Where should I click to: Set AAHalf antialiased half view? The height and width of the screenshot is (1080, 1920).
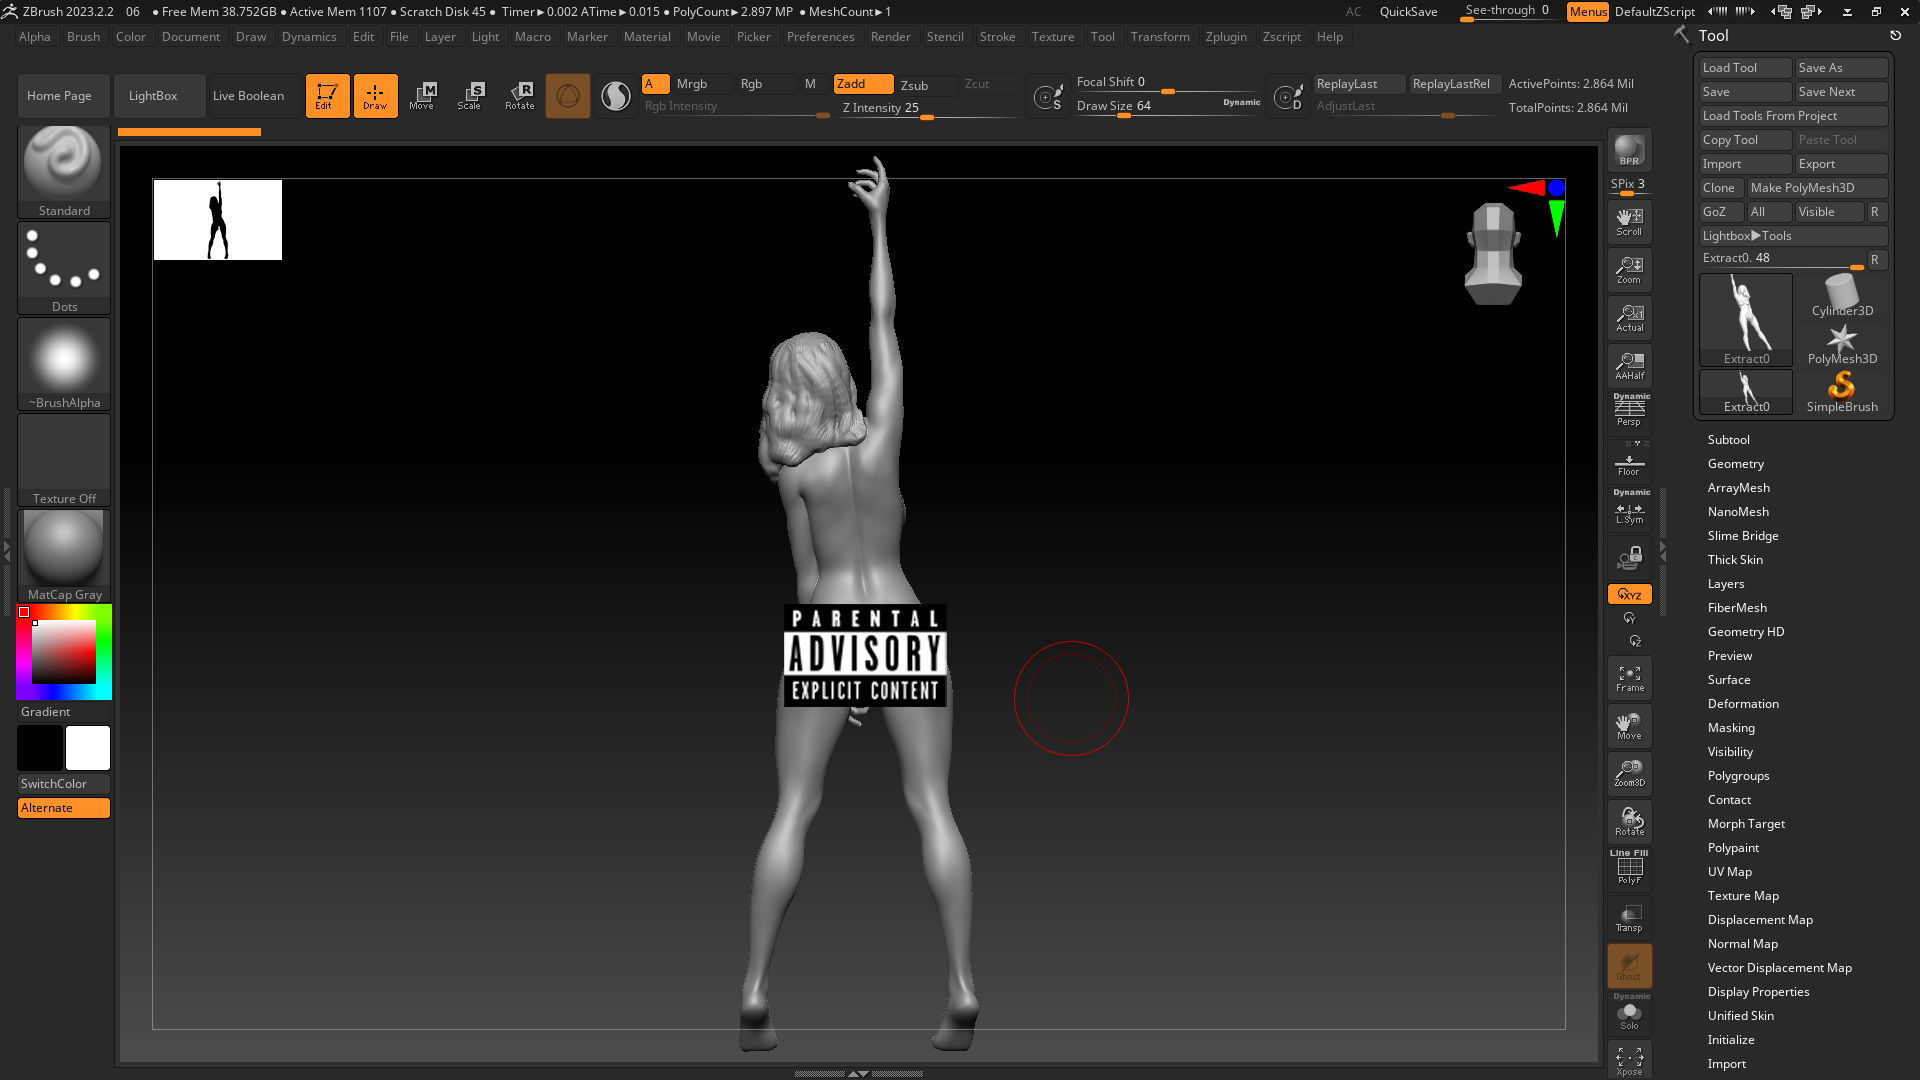pos(1629,366)
